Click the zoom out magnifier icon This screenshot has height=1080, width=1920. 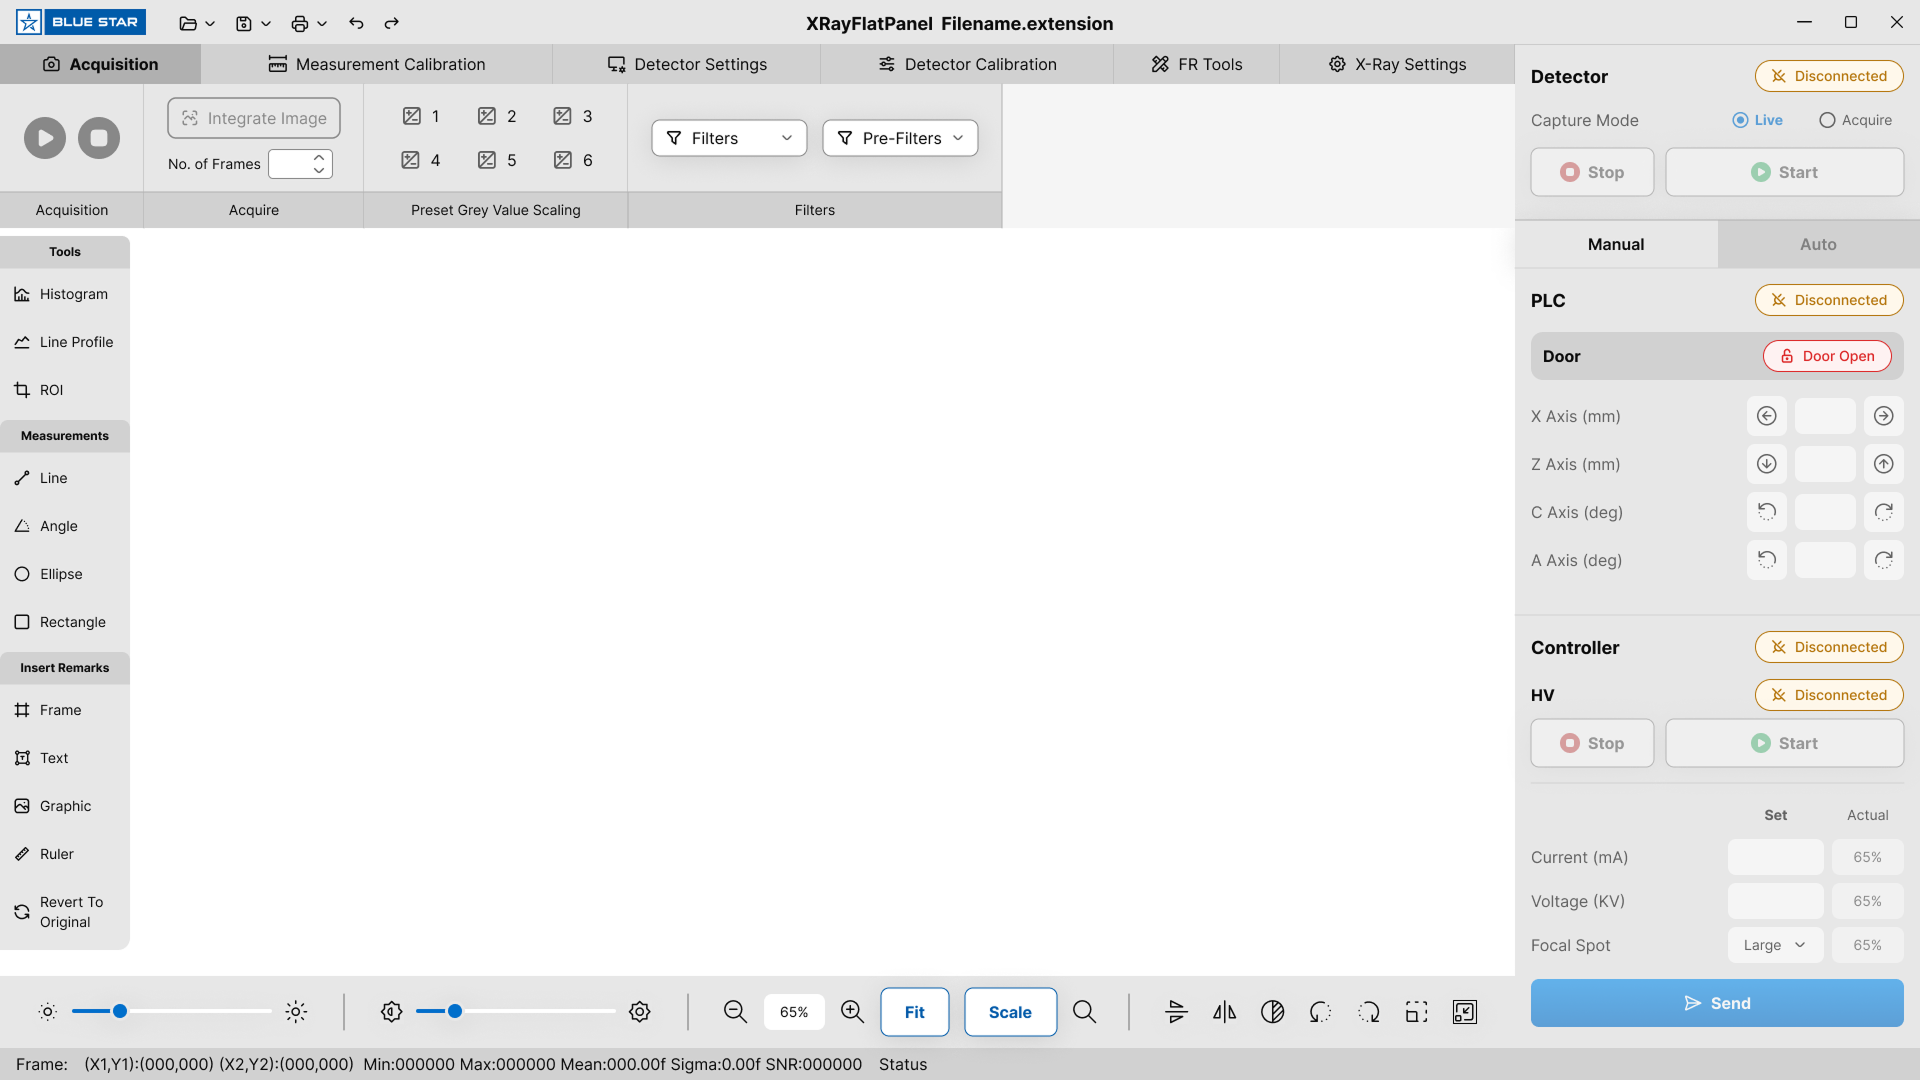(735, 1012)
